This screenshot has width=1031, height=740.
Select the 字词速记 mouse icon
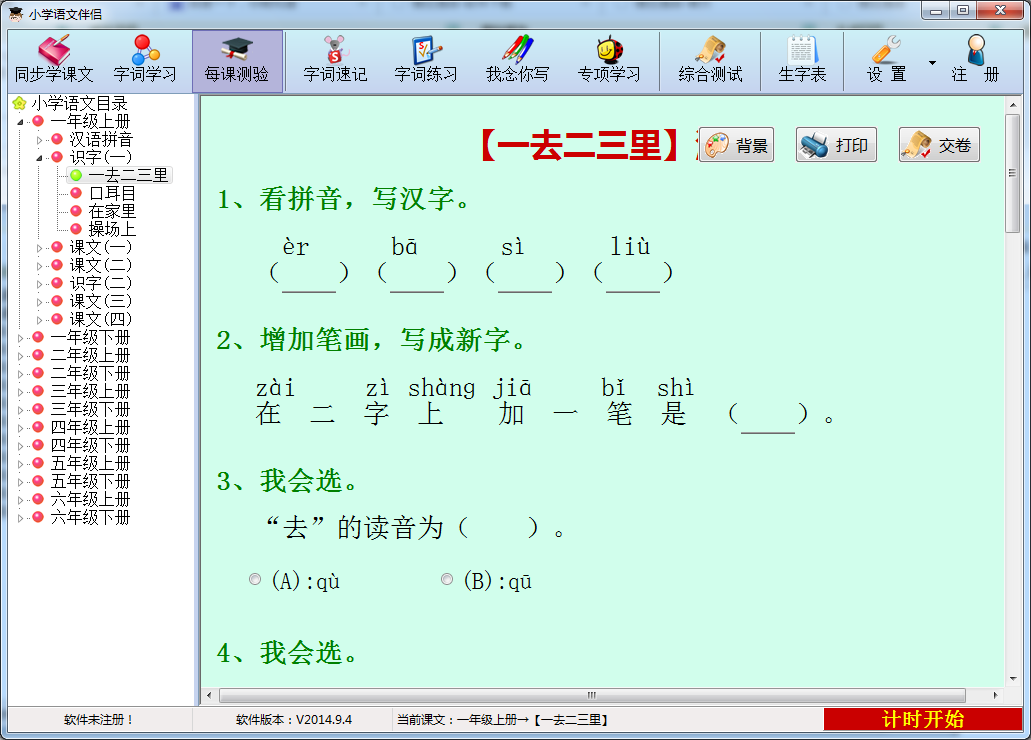(335, 60)
